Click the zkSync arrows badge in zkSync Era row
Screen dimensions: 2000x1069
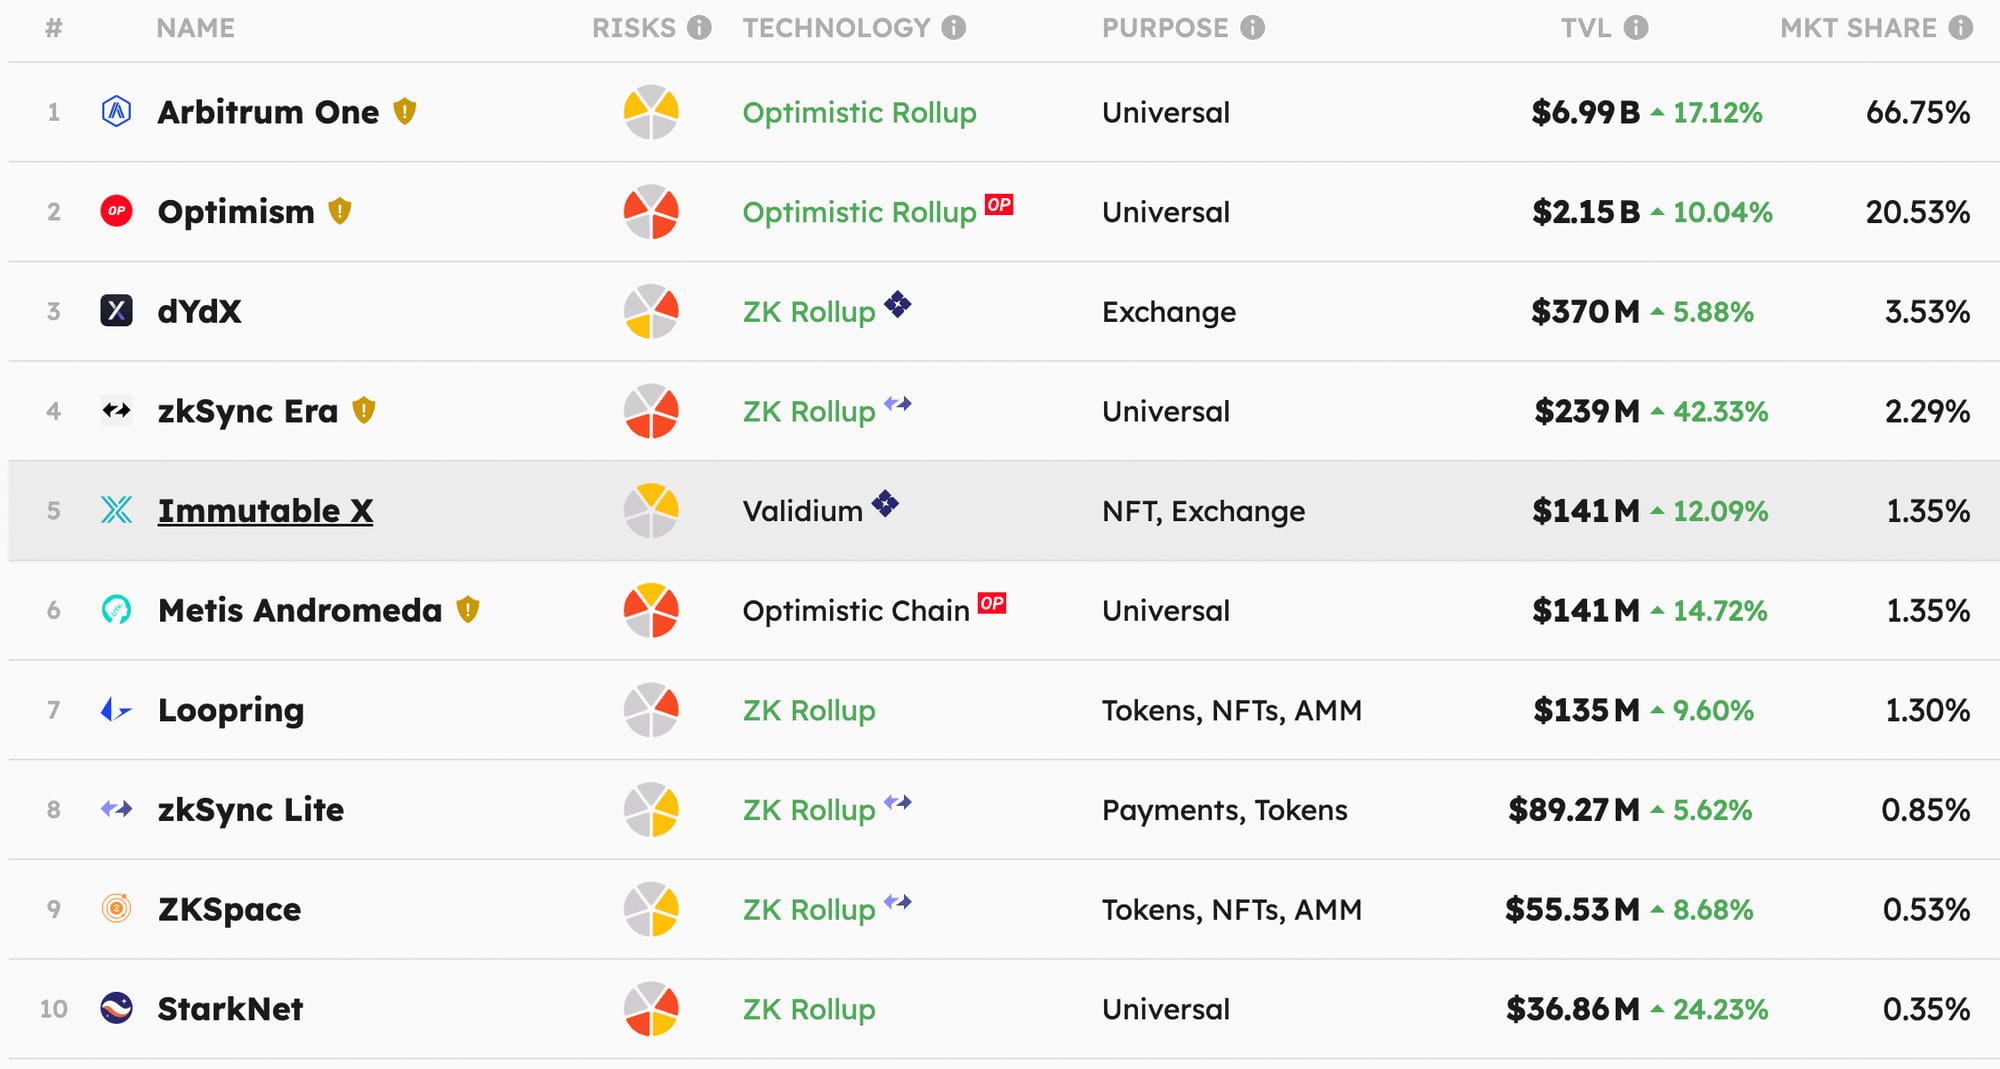(x=898, y=404)
